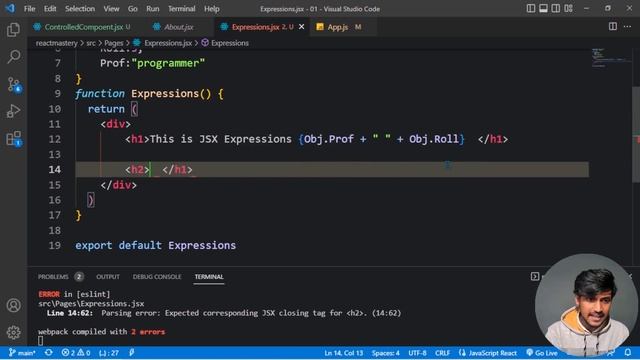Screen dimensions: 640x360
Task: Click the terminal input cursor
Action: tap(40, 341)
